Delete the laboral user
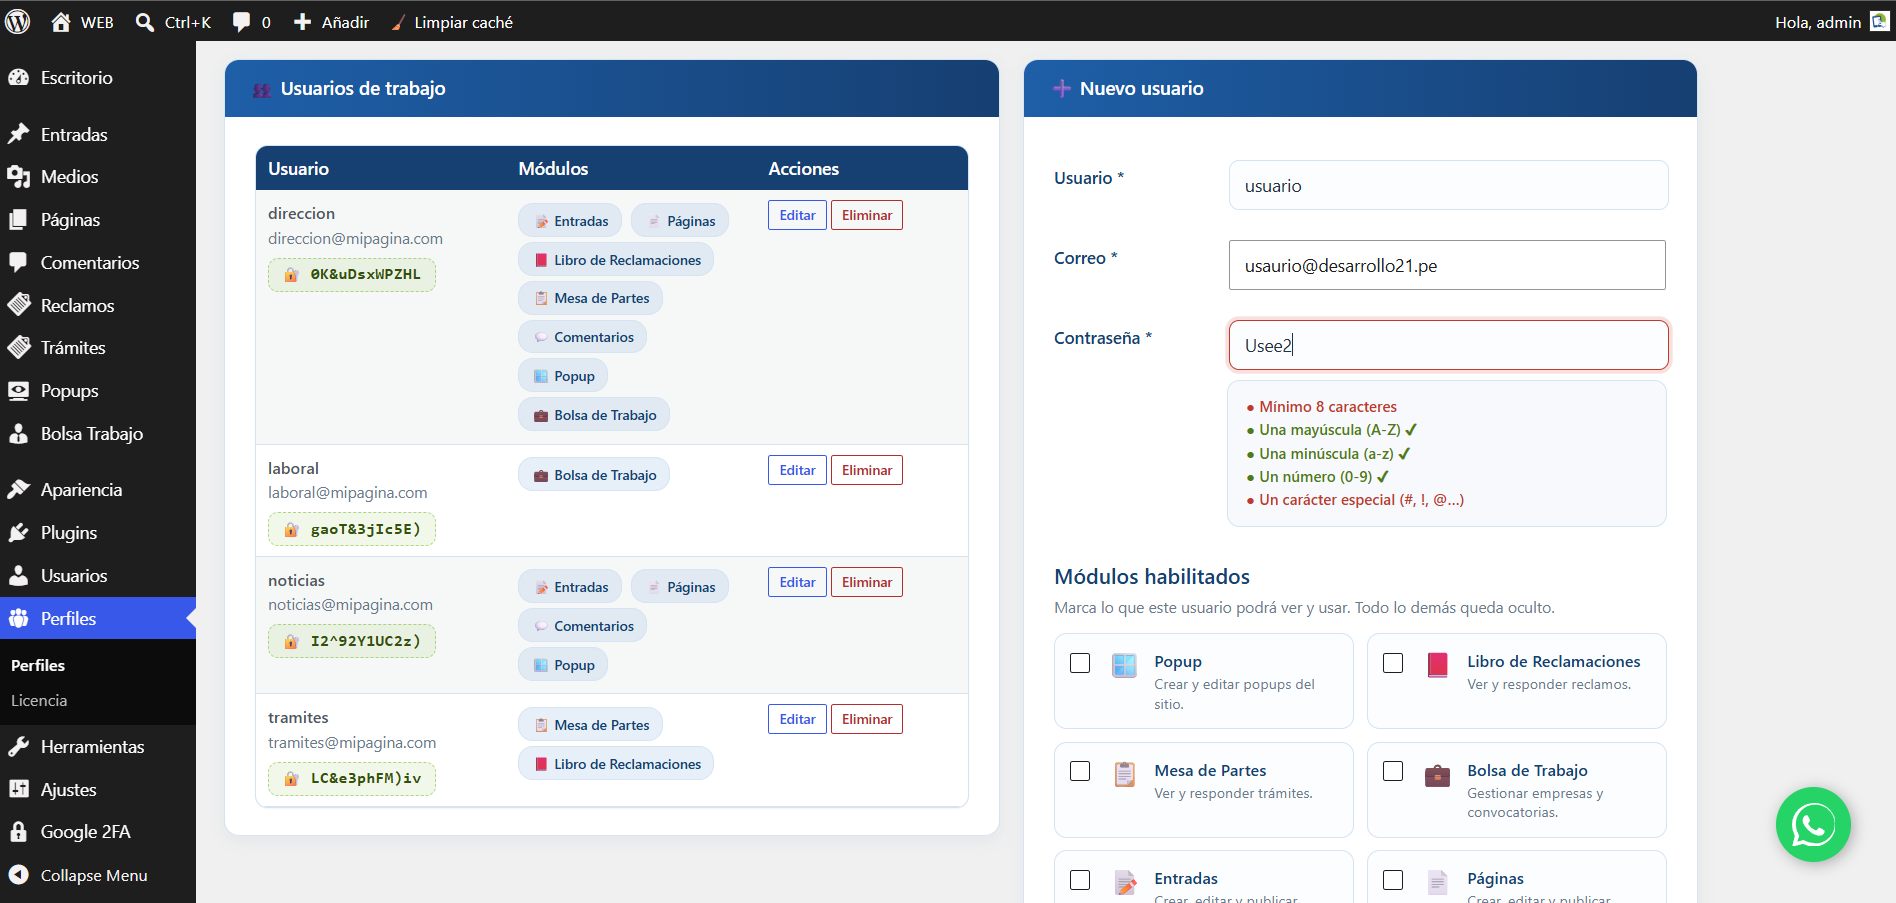Image resolution: width=1896 pixels, height=903 pixels. pos(867,470)
